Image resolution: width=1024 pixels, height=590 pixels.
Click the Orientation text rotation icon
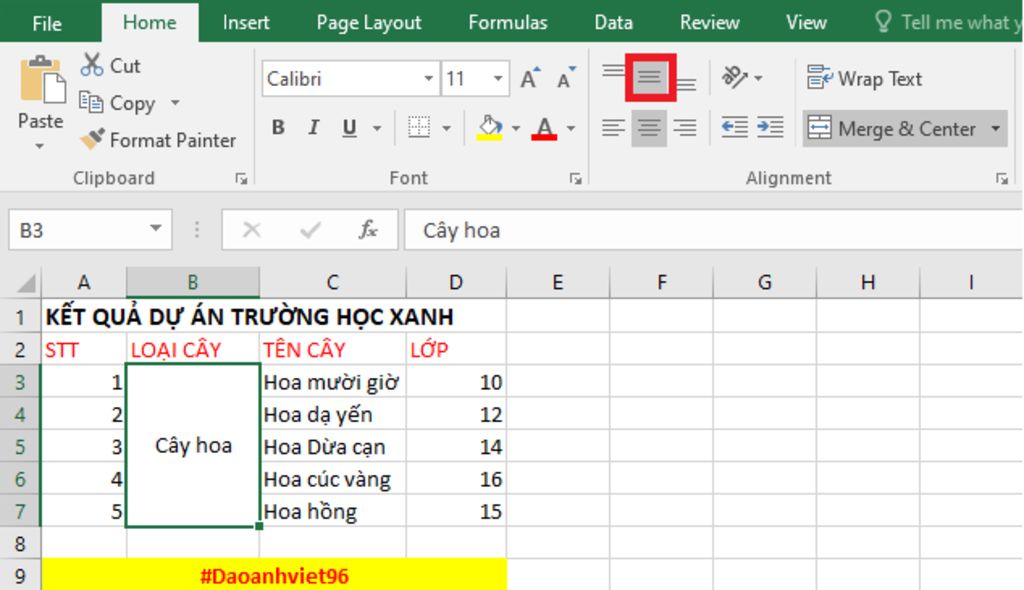click(735, 78)
